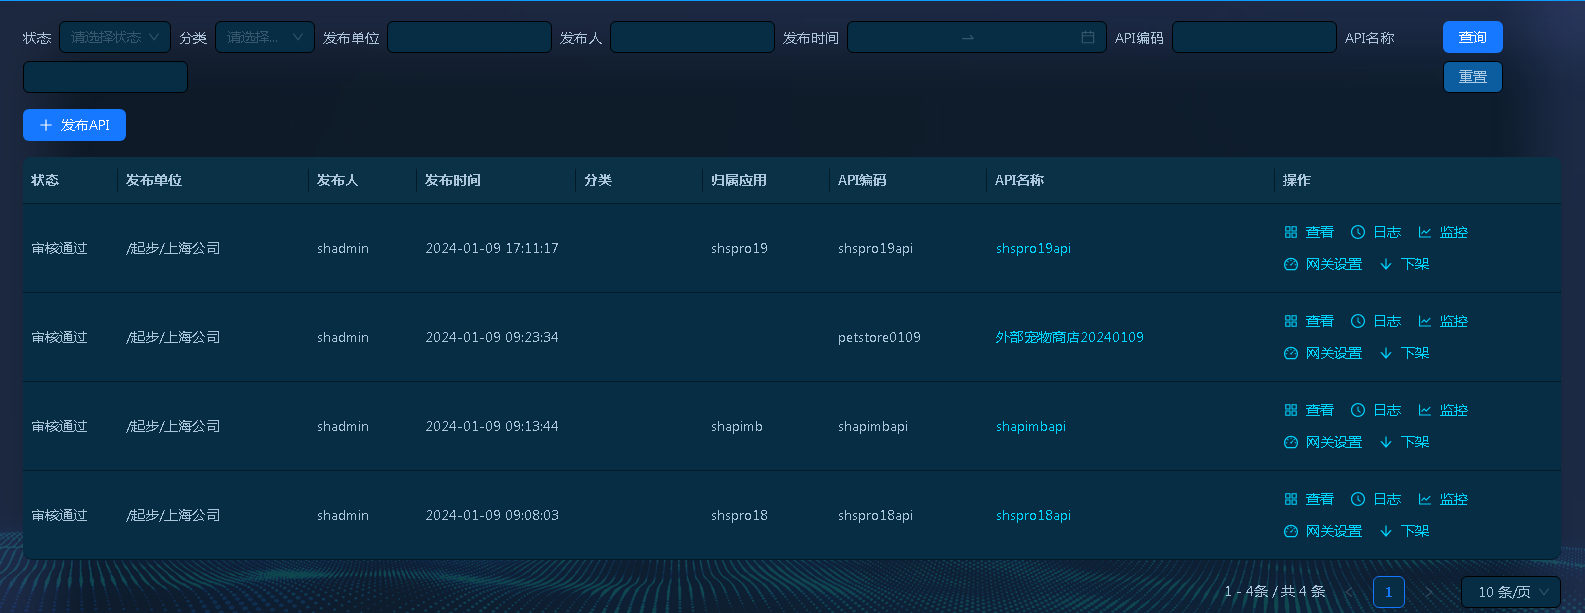Open the shspro19api name link
Screen dimensions: 1585x613
(1033, 248)
